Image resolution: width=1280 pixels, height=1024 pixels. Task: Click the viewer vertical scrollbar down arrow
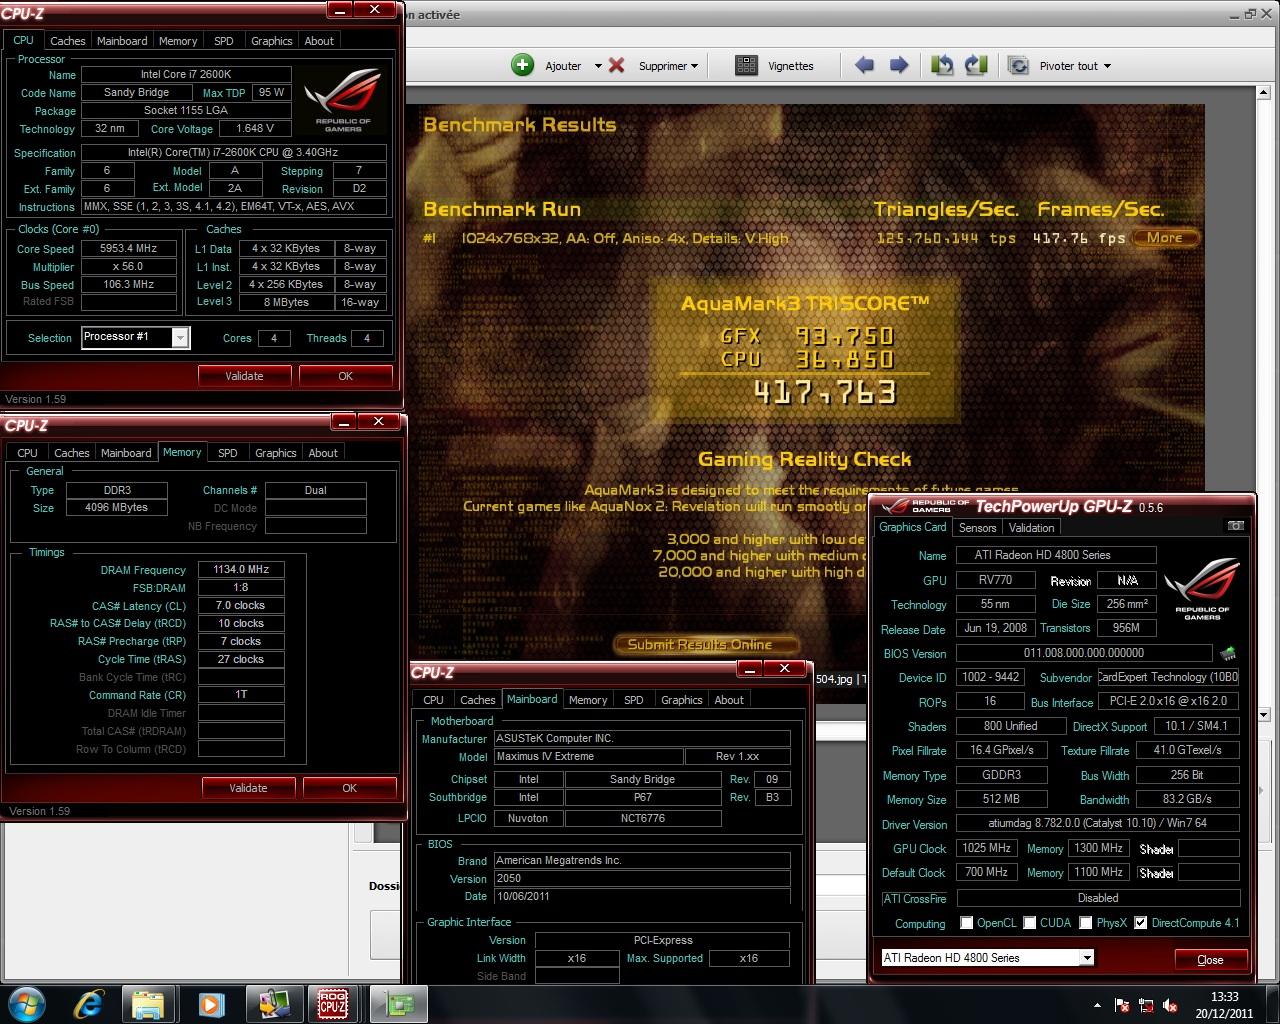[1264, 715]
